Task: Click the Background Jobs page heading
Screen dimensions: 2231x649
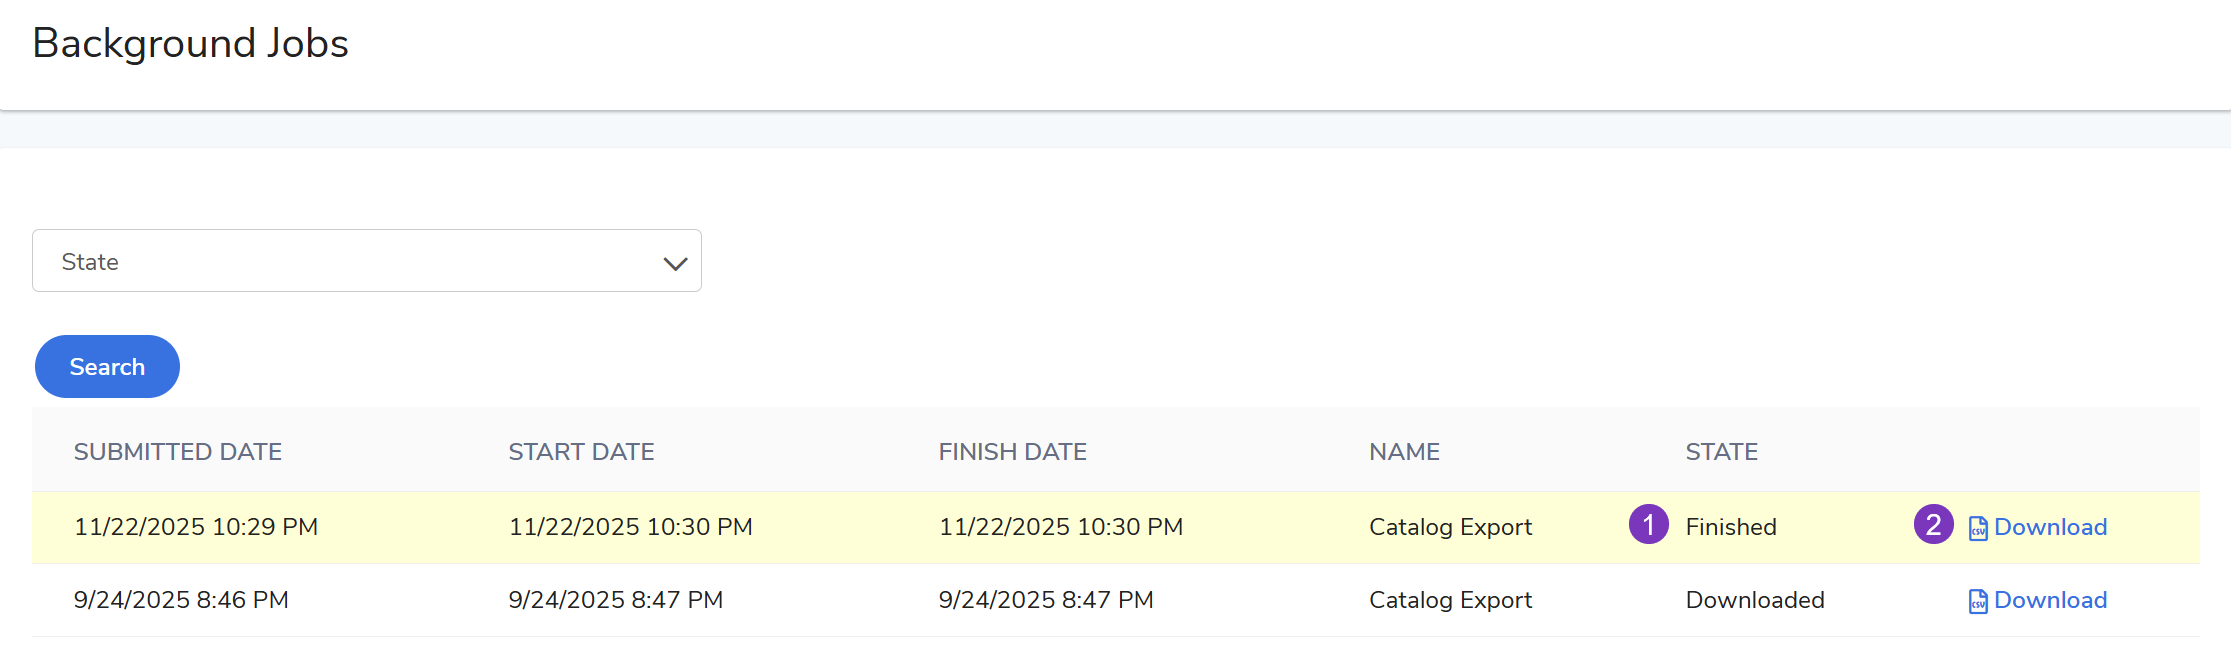Action: [x=190, y=43]
